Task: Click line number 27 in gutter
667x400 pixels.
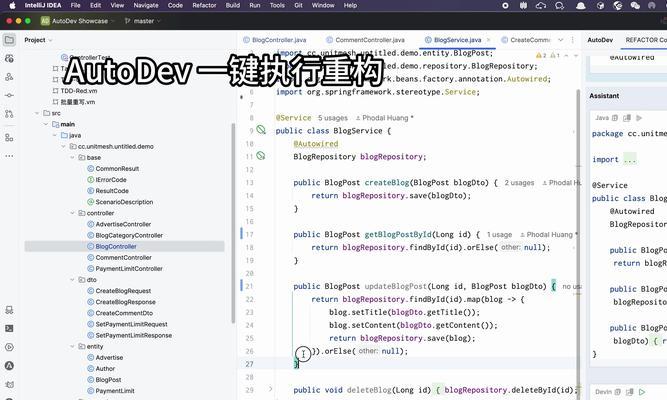Action: (249, 364)
